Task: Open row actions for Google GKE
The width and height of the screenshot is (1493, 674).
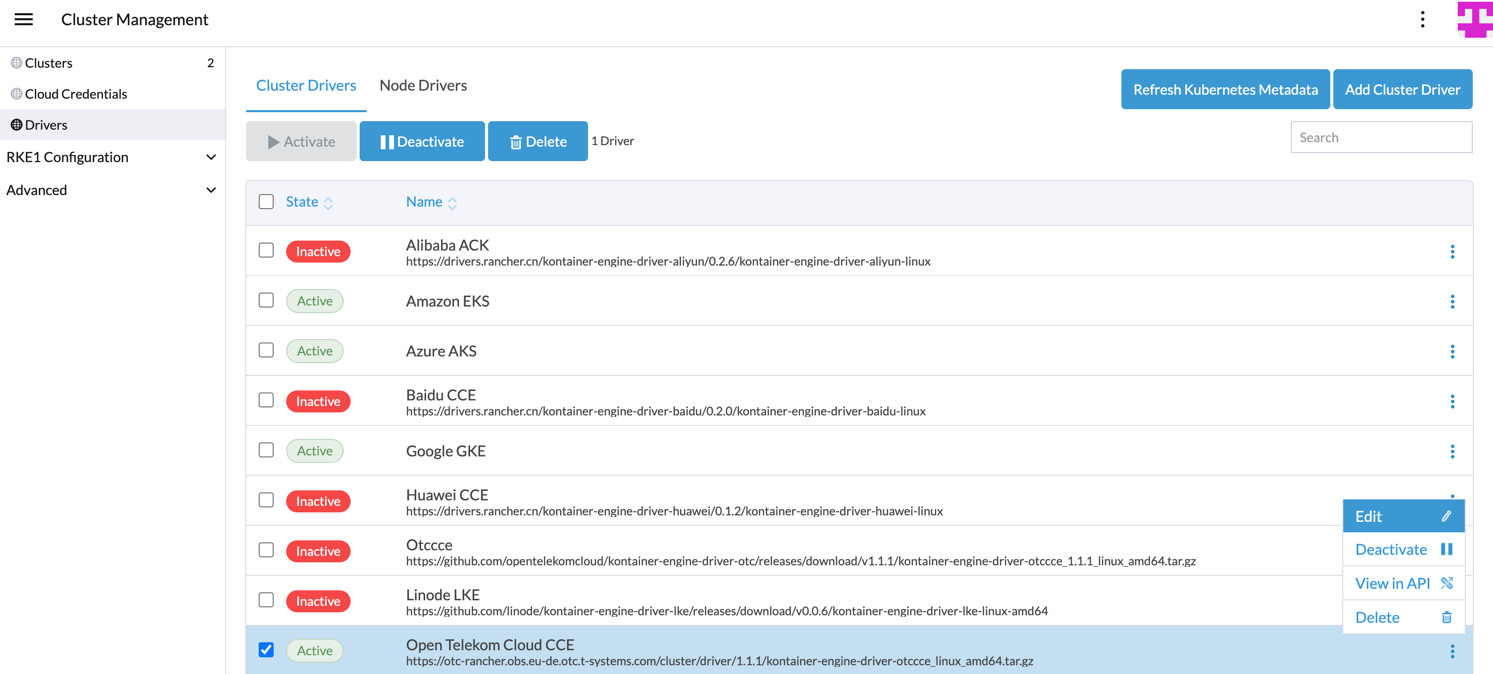Action: [x=1452, y=452]
